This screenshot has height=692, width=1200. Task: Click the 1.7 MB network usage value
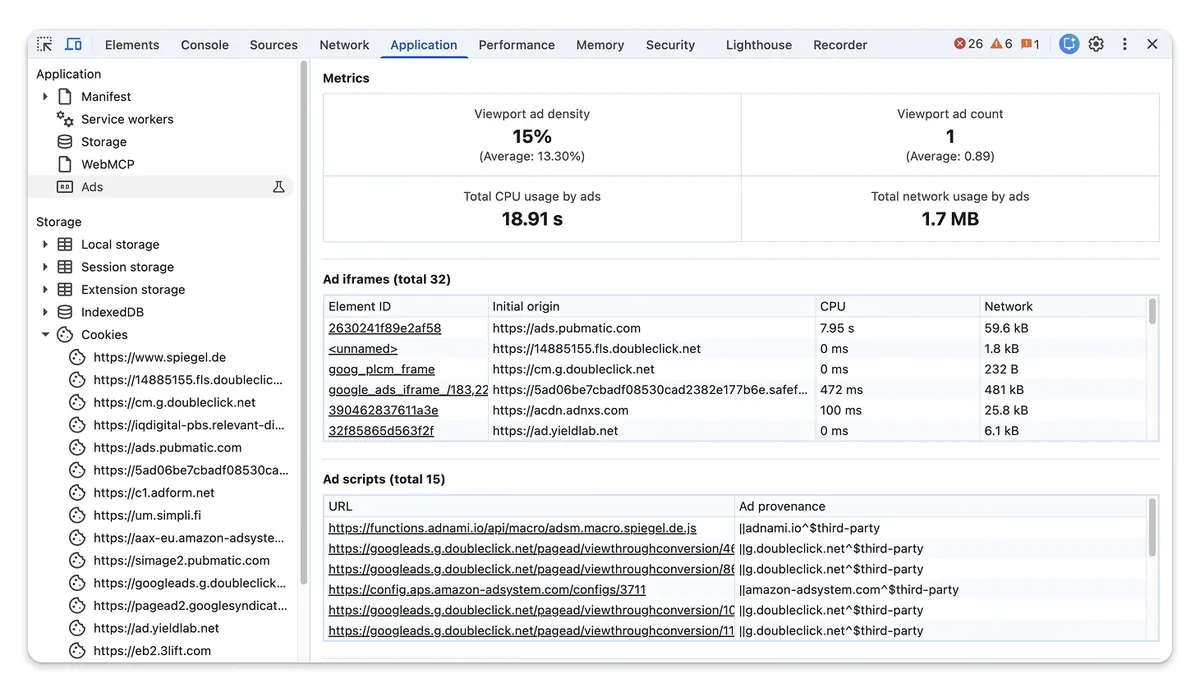click(x=950, y=219)
